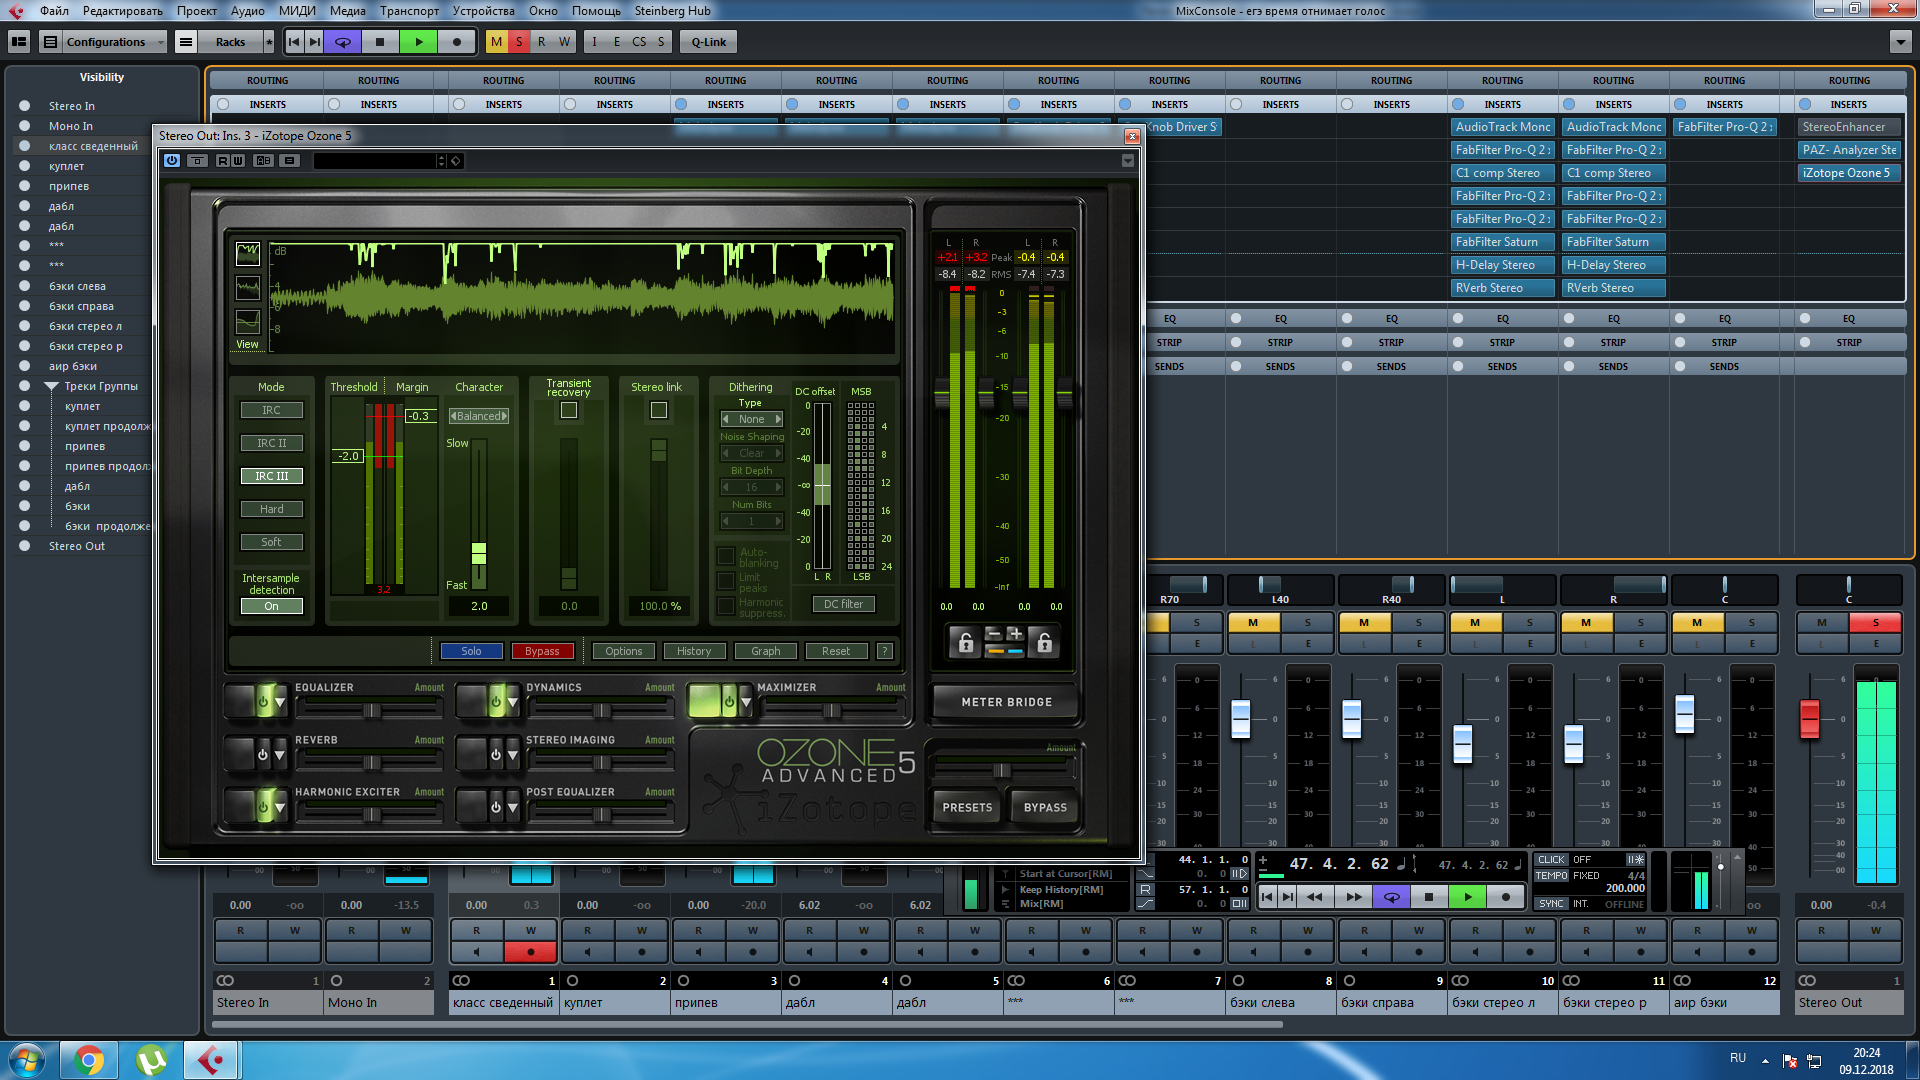Toggle the Cycle loop button in top toolbar
This screenshot has height=1080, width=1920.
pyautogui.click(x=343, y=42)
